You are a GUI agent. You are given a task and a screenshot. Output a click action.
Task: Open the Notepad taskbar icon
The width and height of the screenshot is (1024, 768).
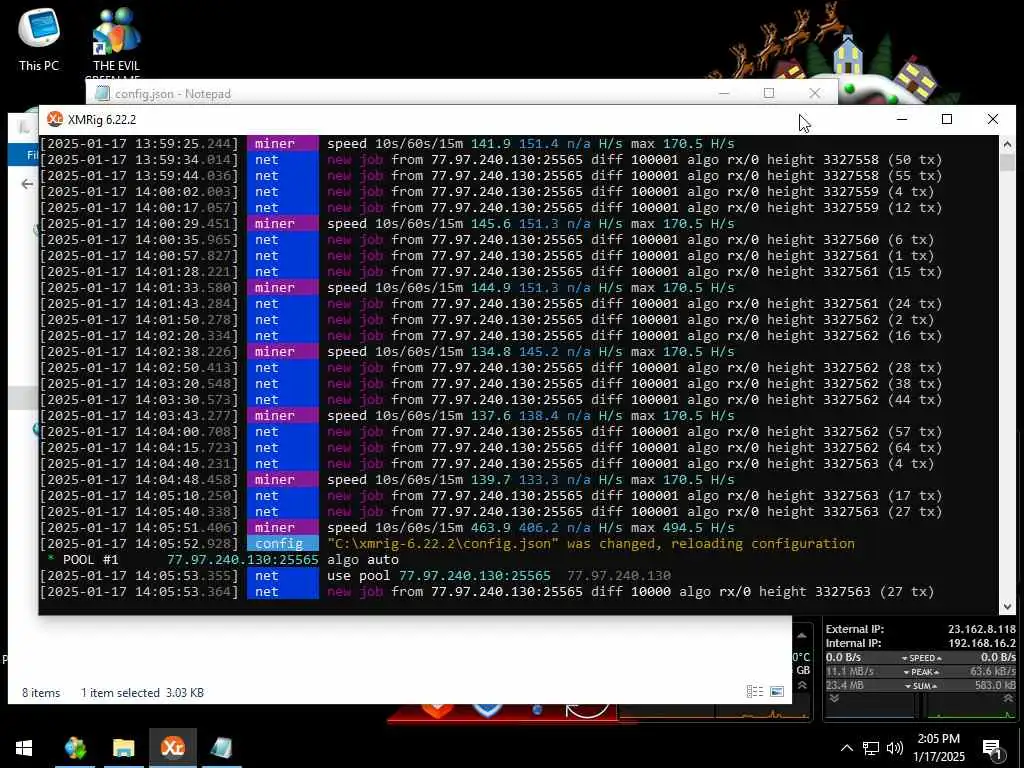point(221,748)
